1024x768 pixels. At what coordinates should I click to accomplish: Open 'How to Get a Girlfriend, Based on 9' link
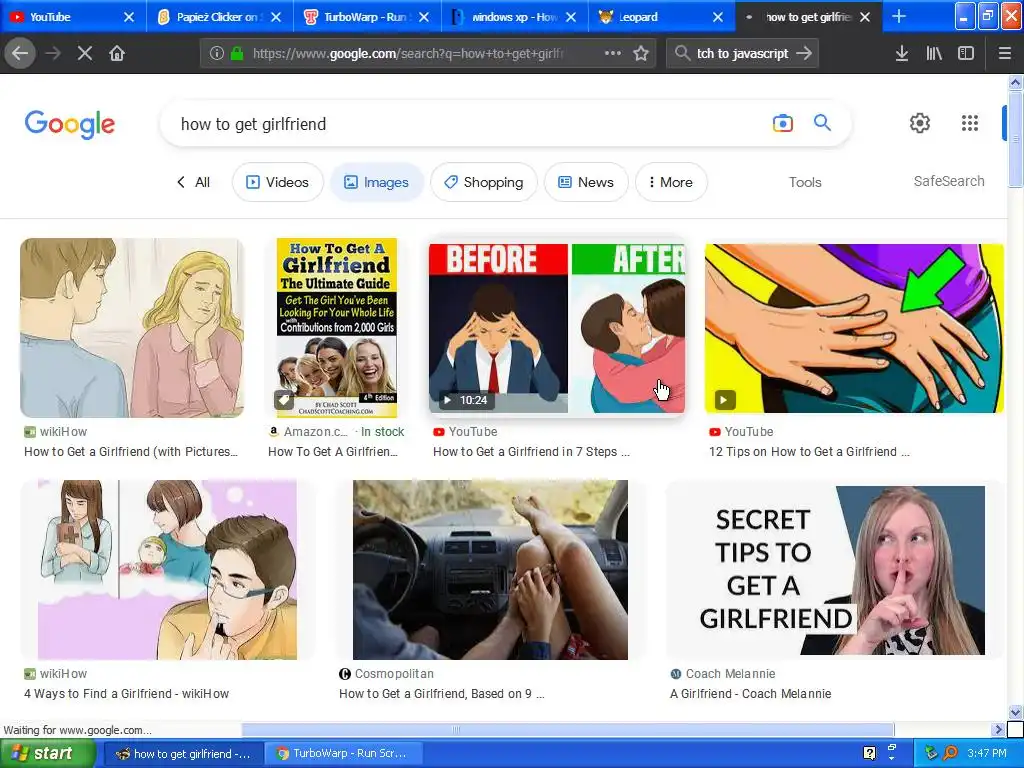tap(441, 694)
